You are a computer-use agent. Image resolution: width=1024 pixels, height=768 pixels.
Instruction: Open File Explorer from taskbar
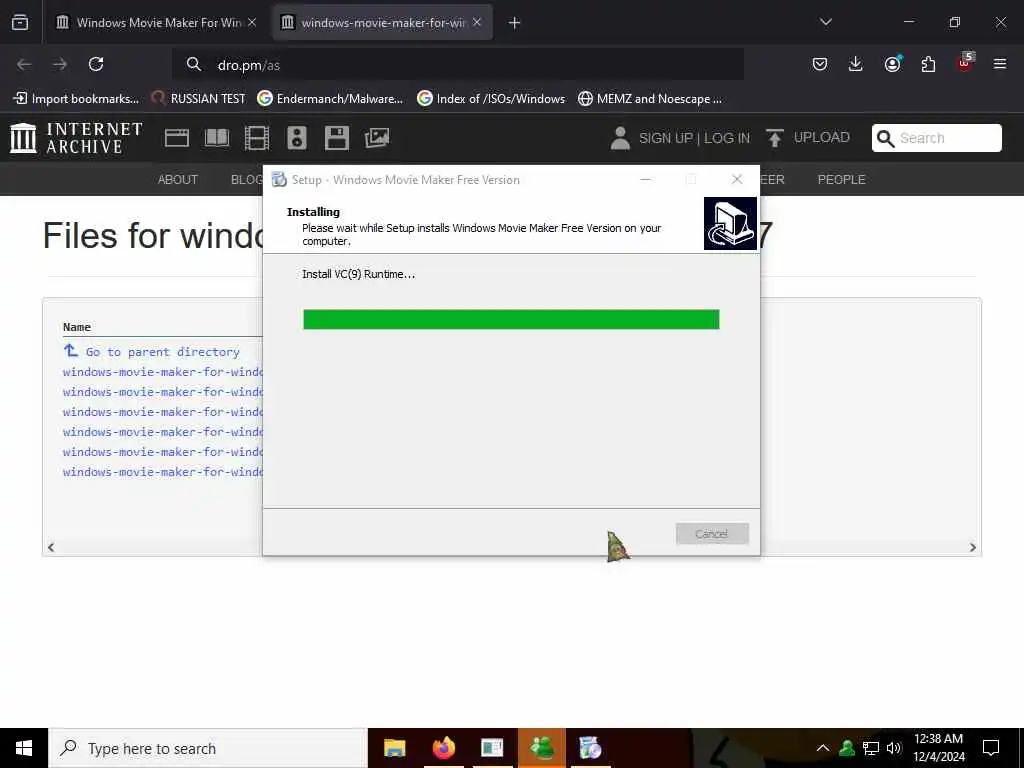[394, 748]
